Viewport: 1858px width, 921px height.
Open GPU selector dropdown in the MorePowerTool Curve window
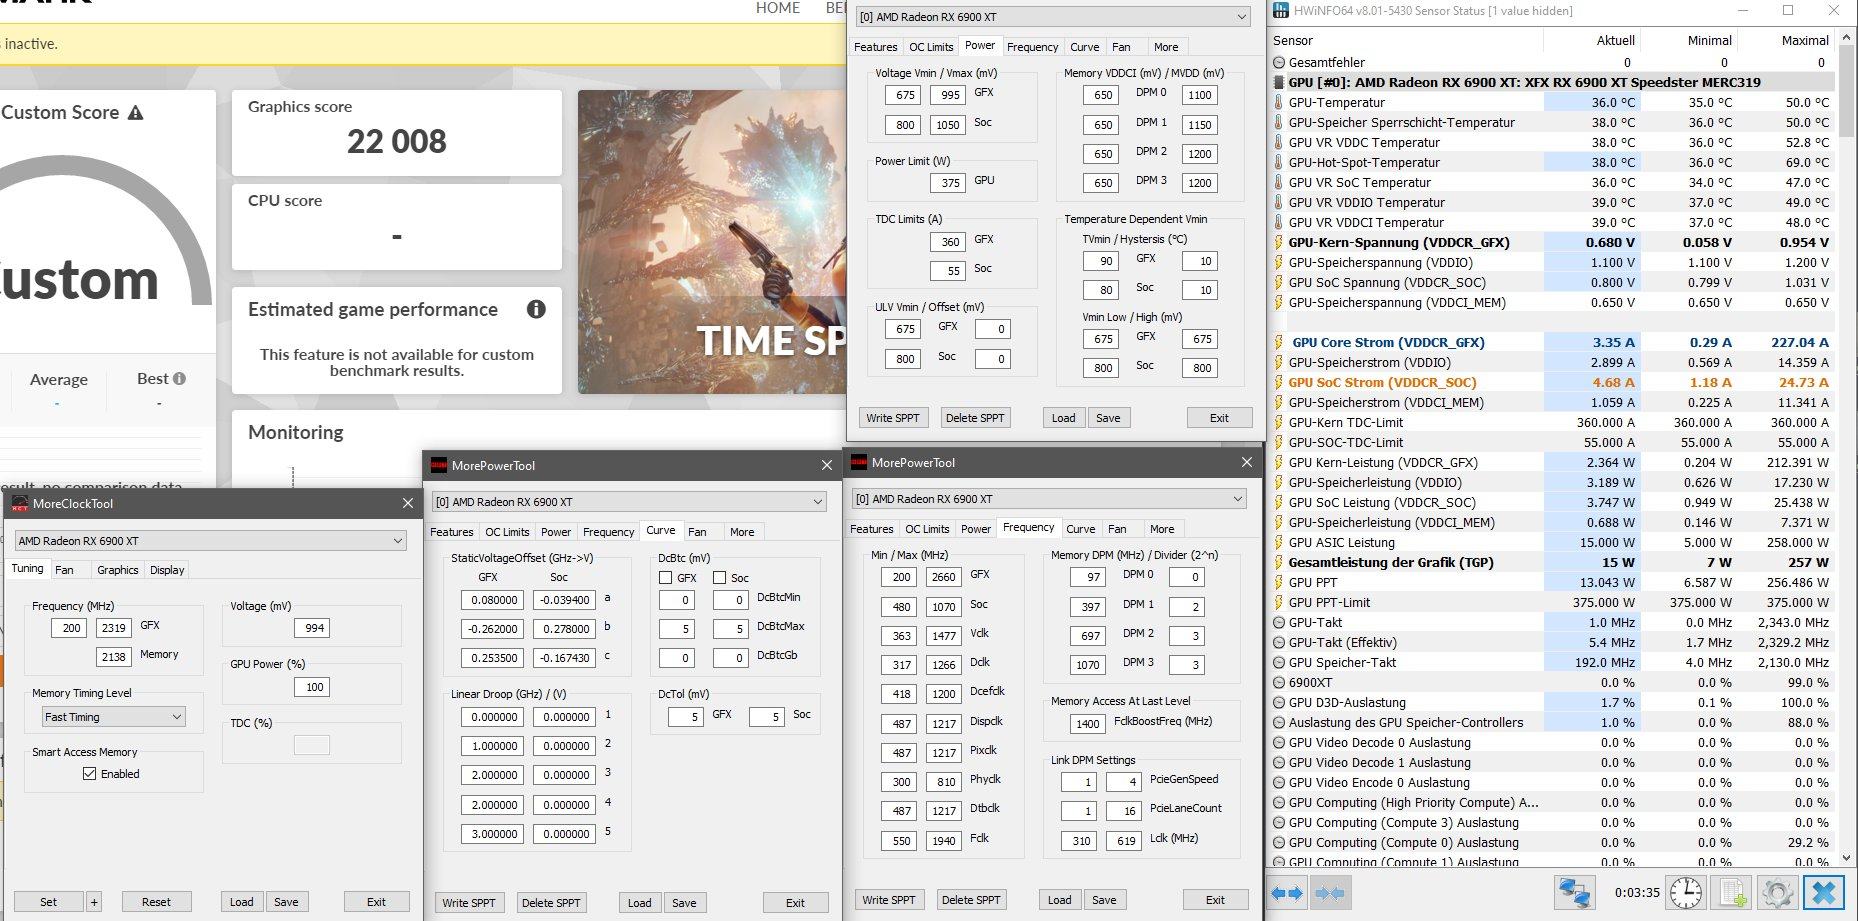pyautogui.click(x=630, y=502)
